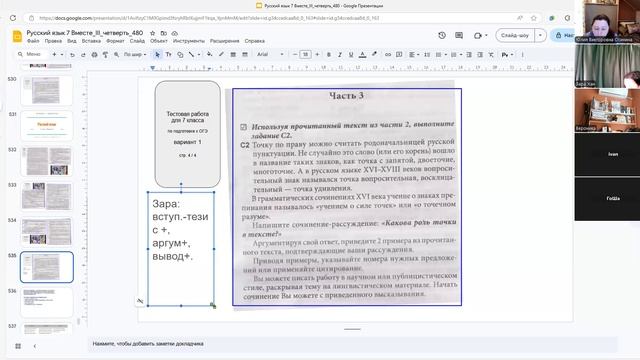
Task: Click the line spacing icon
Action: coord(427,55)
